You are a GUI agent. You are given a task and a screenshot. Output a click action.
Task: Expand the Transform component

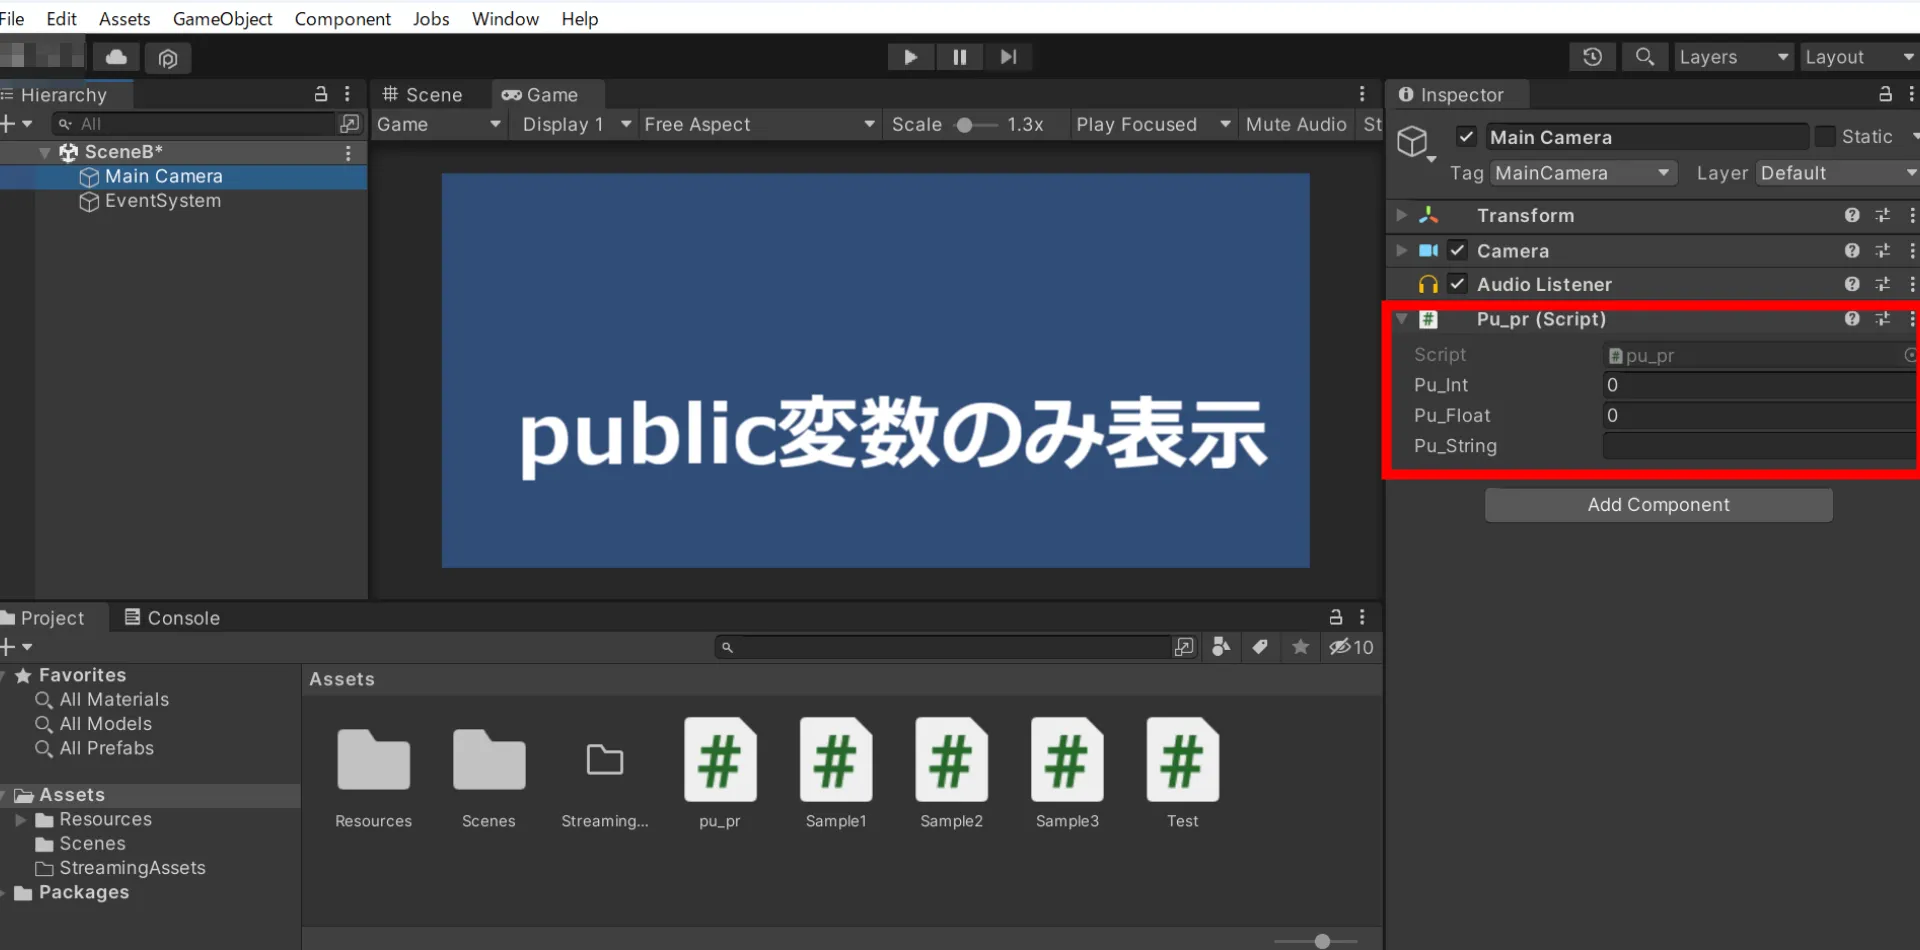click(1402, 215)
